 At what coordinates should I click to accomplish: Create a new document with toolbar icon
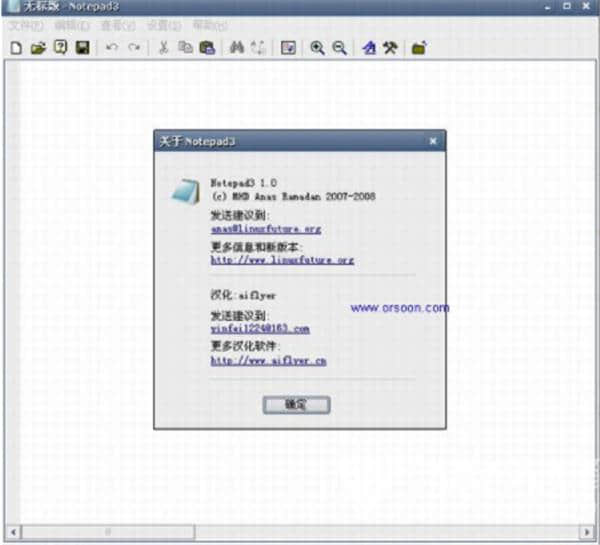click(x=16, y=48)
